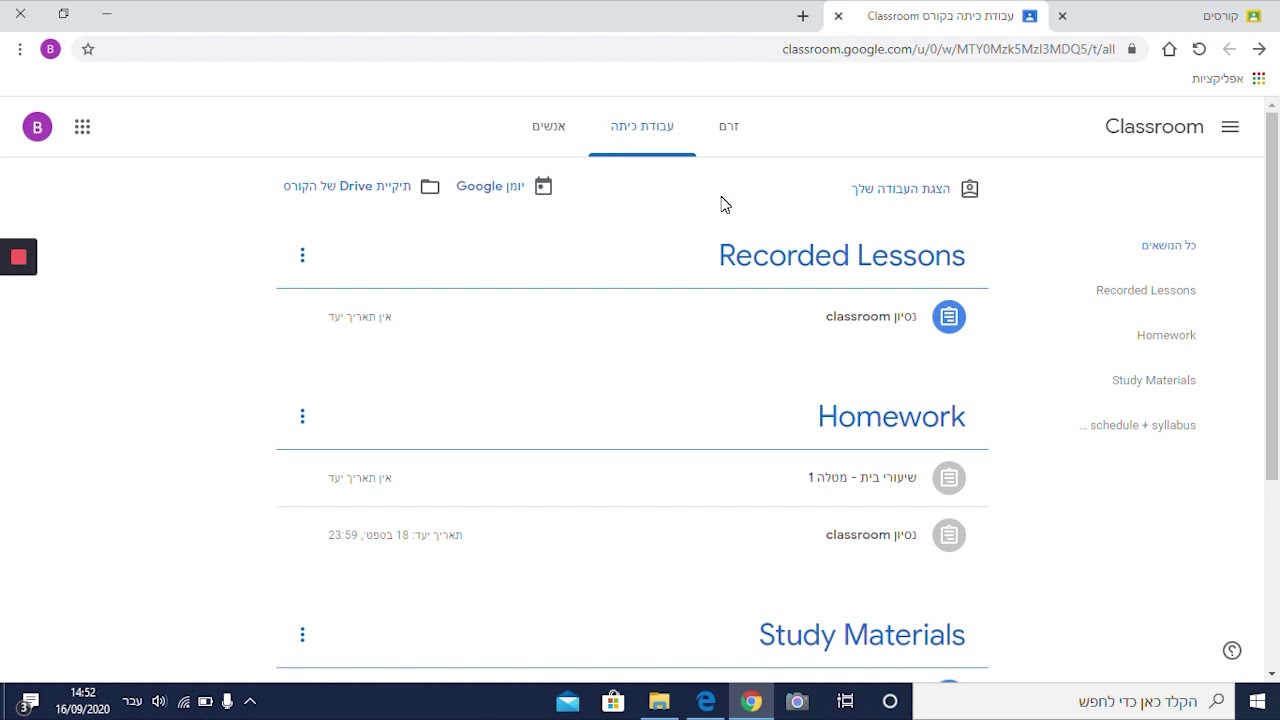Switch keyboard language from עבר
Image resolution: width=1280 pixels, height=720 pixels.
[x=132, y=702]
